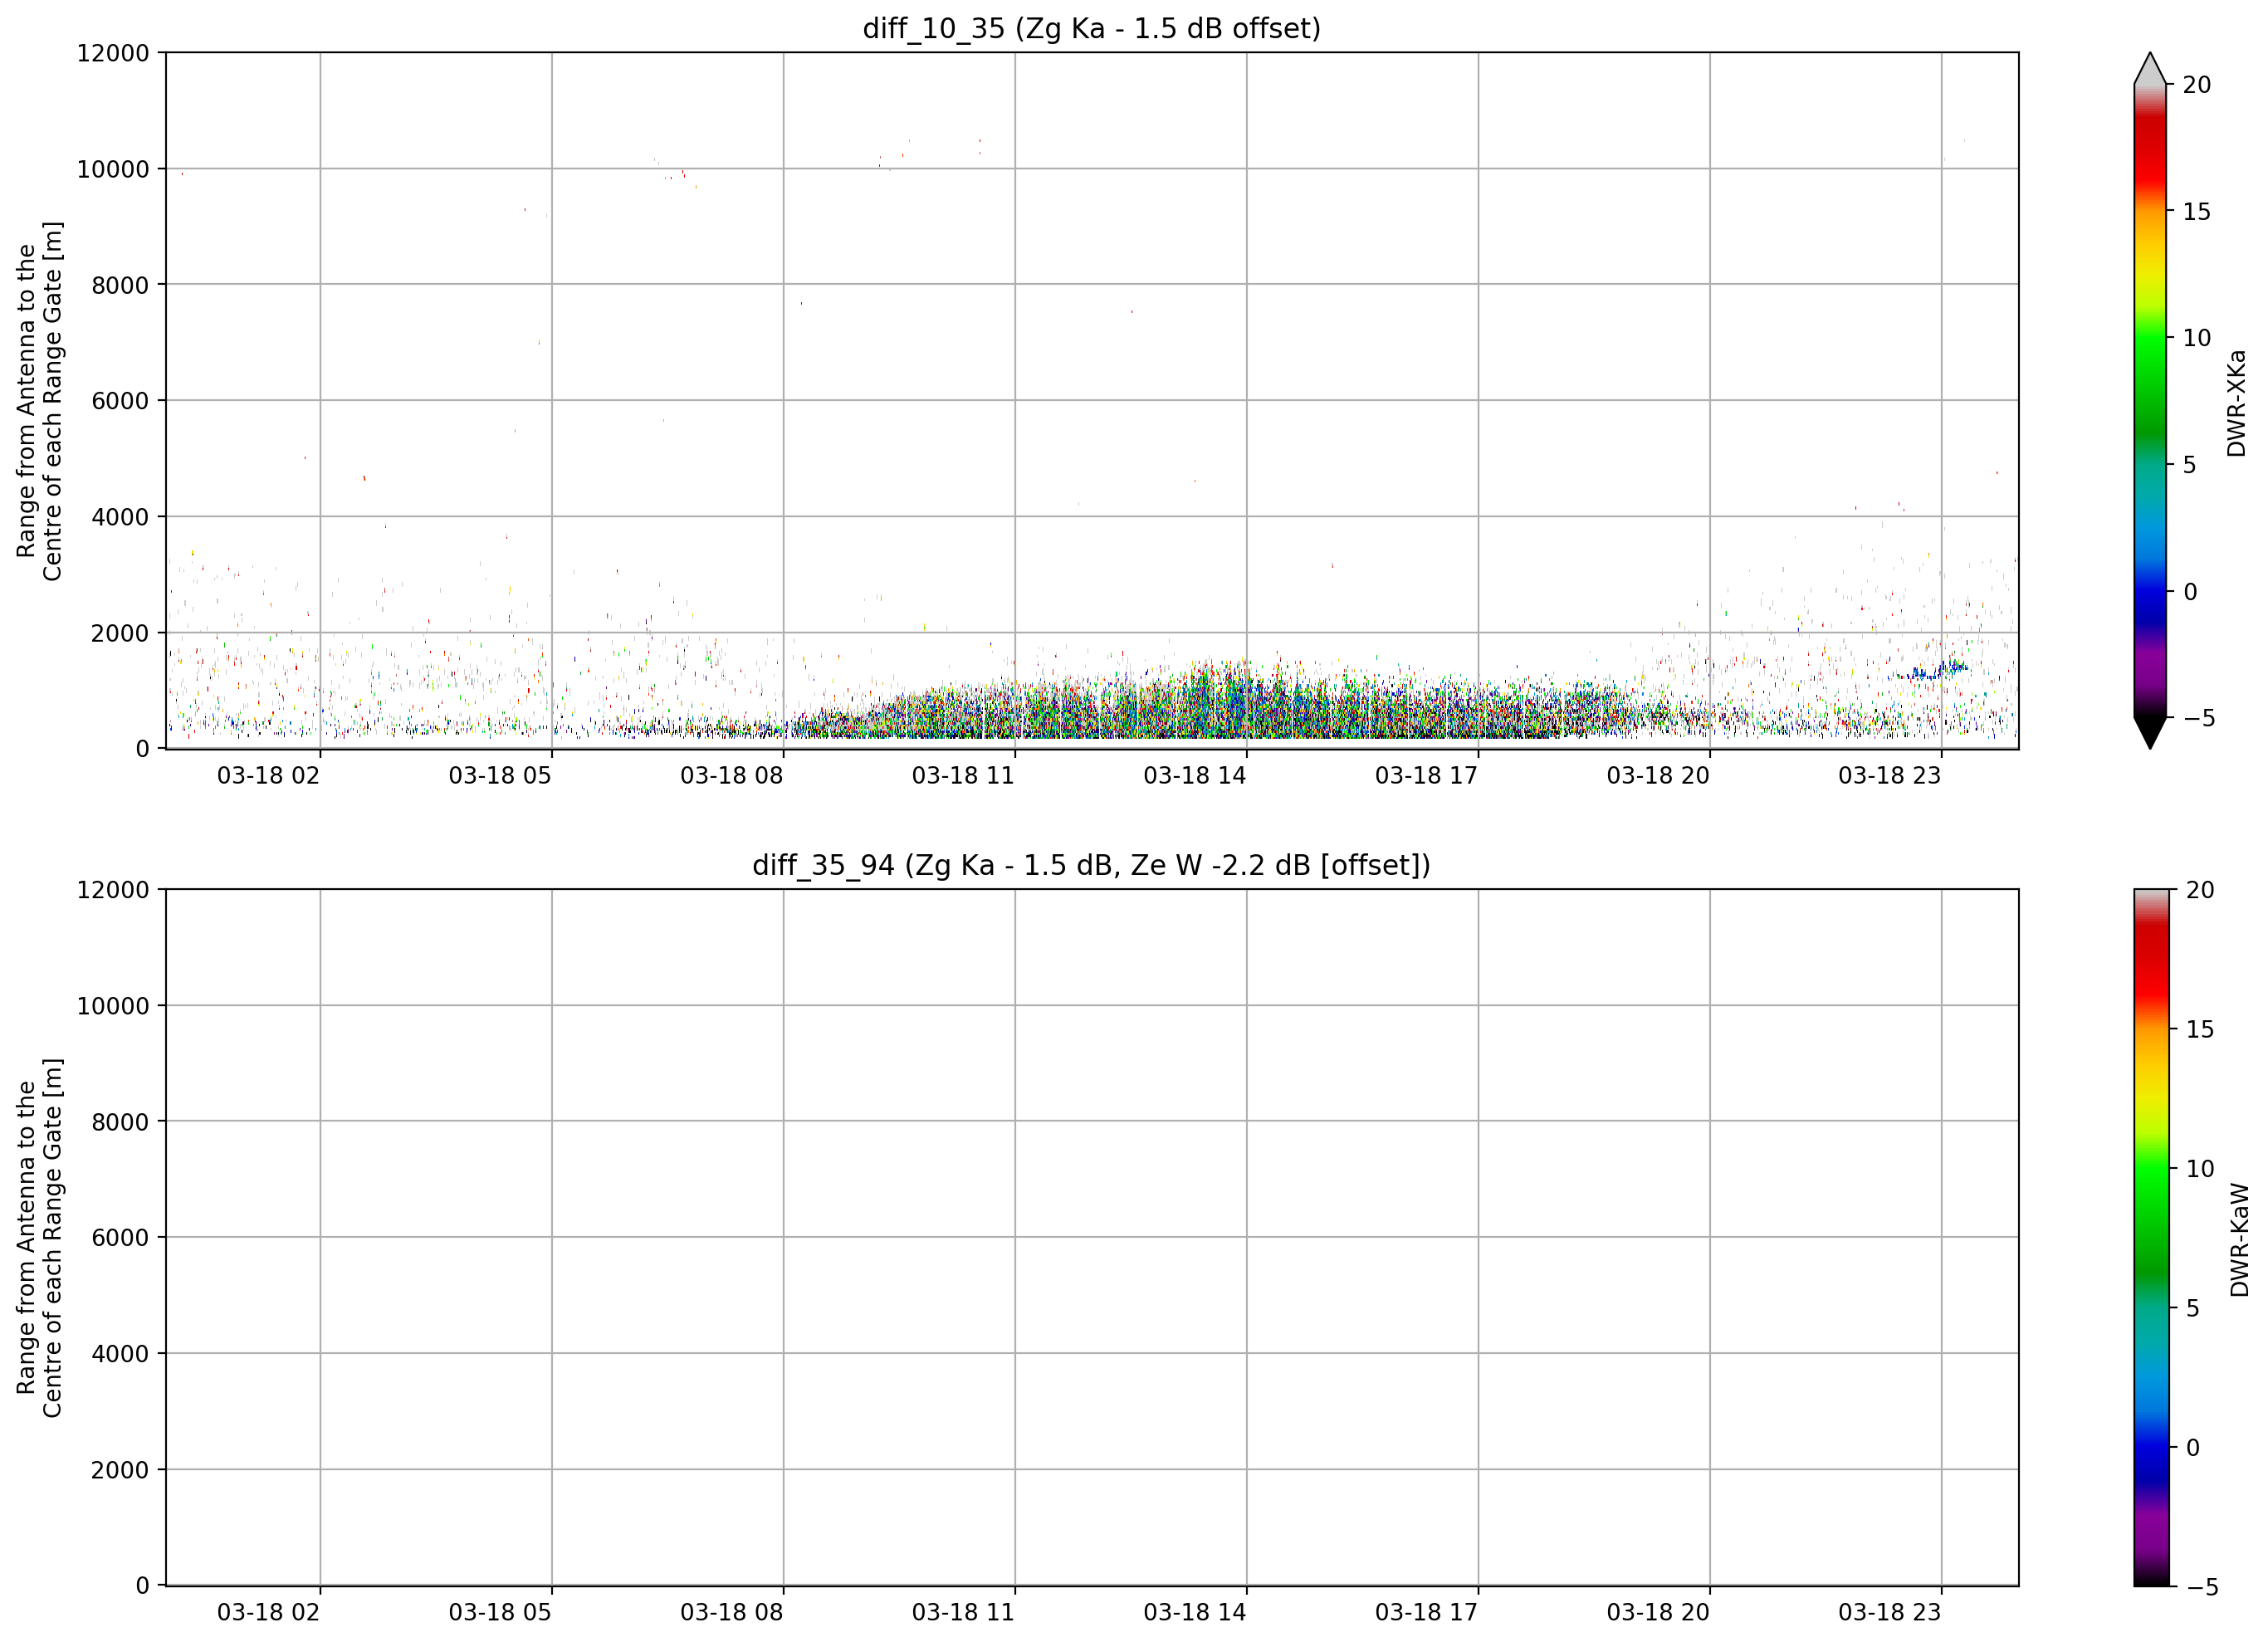Click the 10 tick on the DWR-XKa colorbar
Image resolution: width=2268 pixels, height=1642 pixels.
tap(2197, 338)
